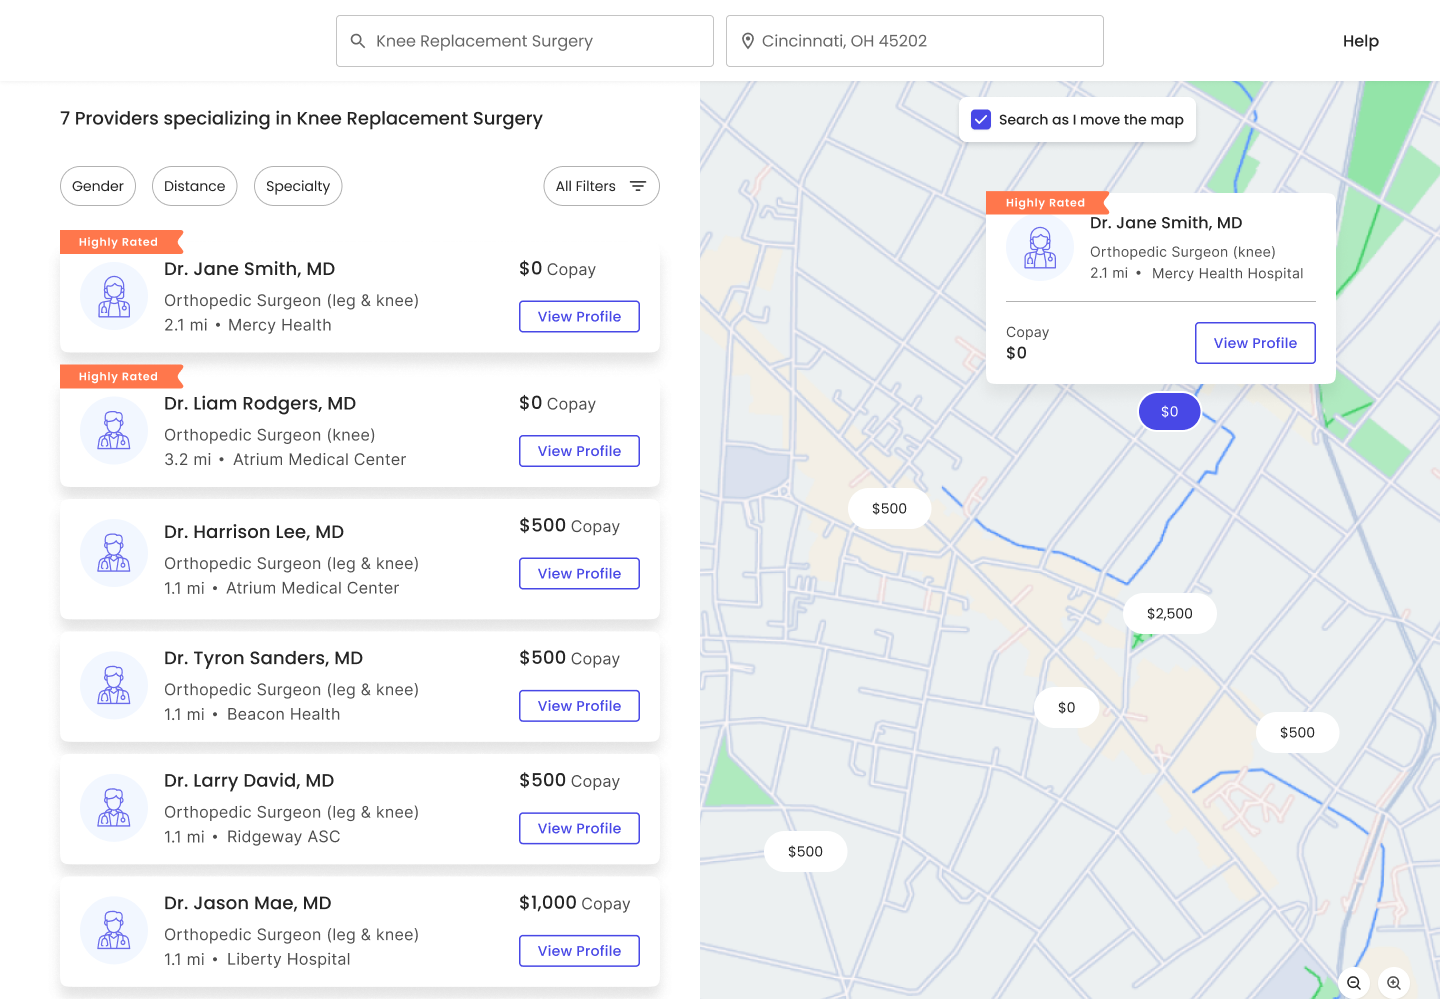Open the Distance filter

click(195, 186)
